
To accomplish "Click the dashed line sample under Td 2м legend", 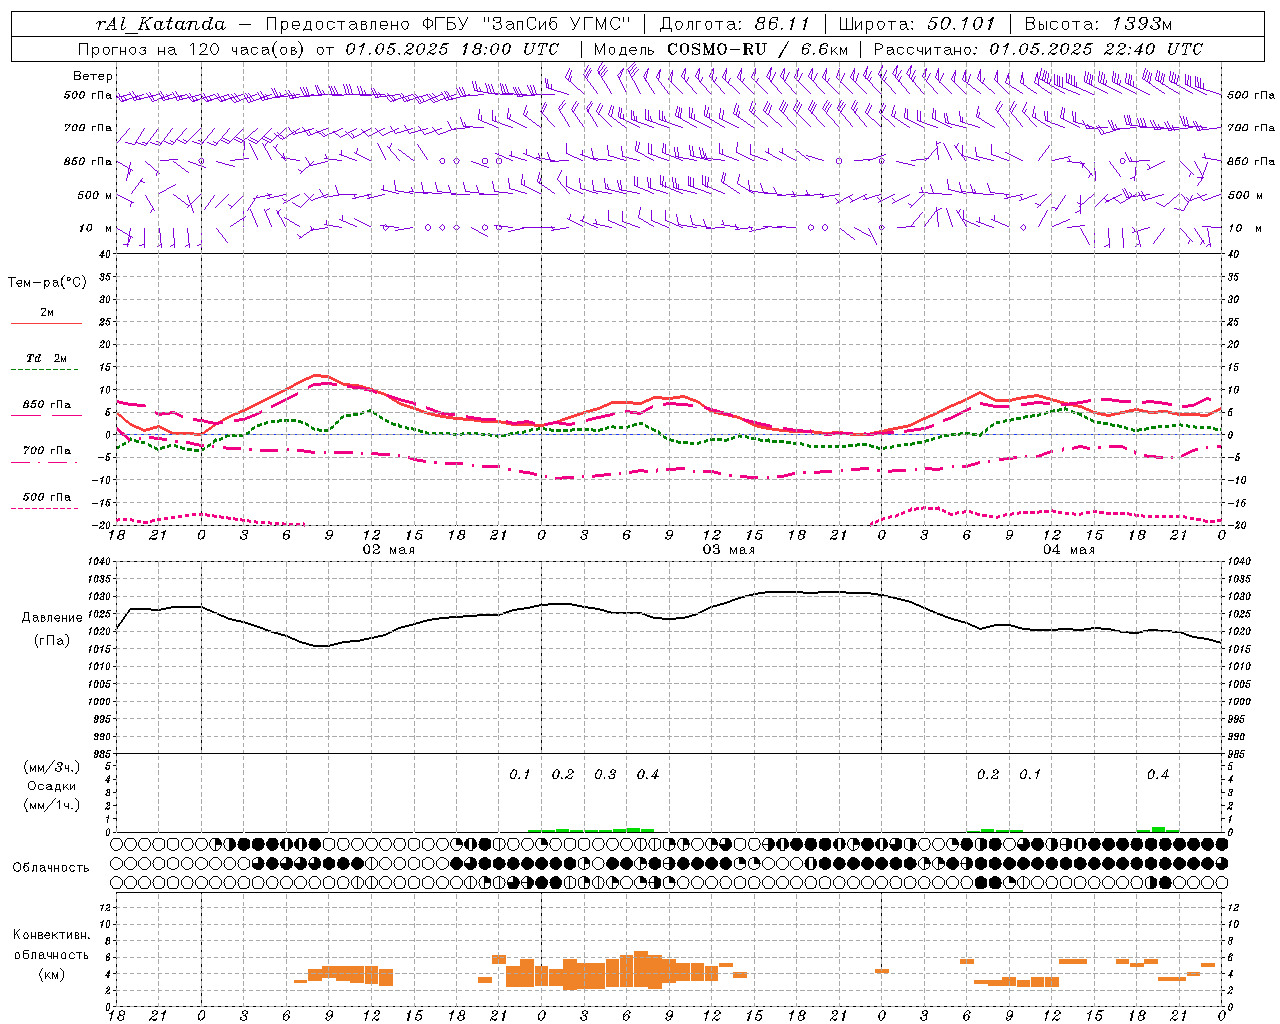I will point(46,370).
